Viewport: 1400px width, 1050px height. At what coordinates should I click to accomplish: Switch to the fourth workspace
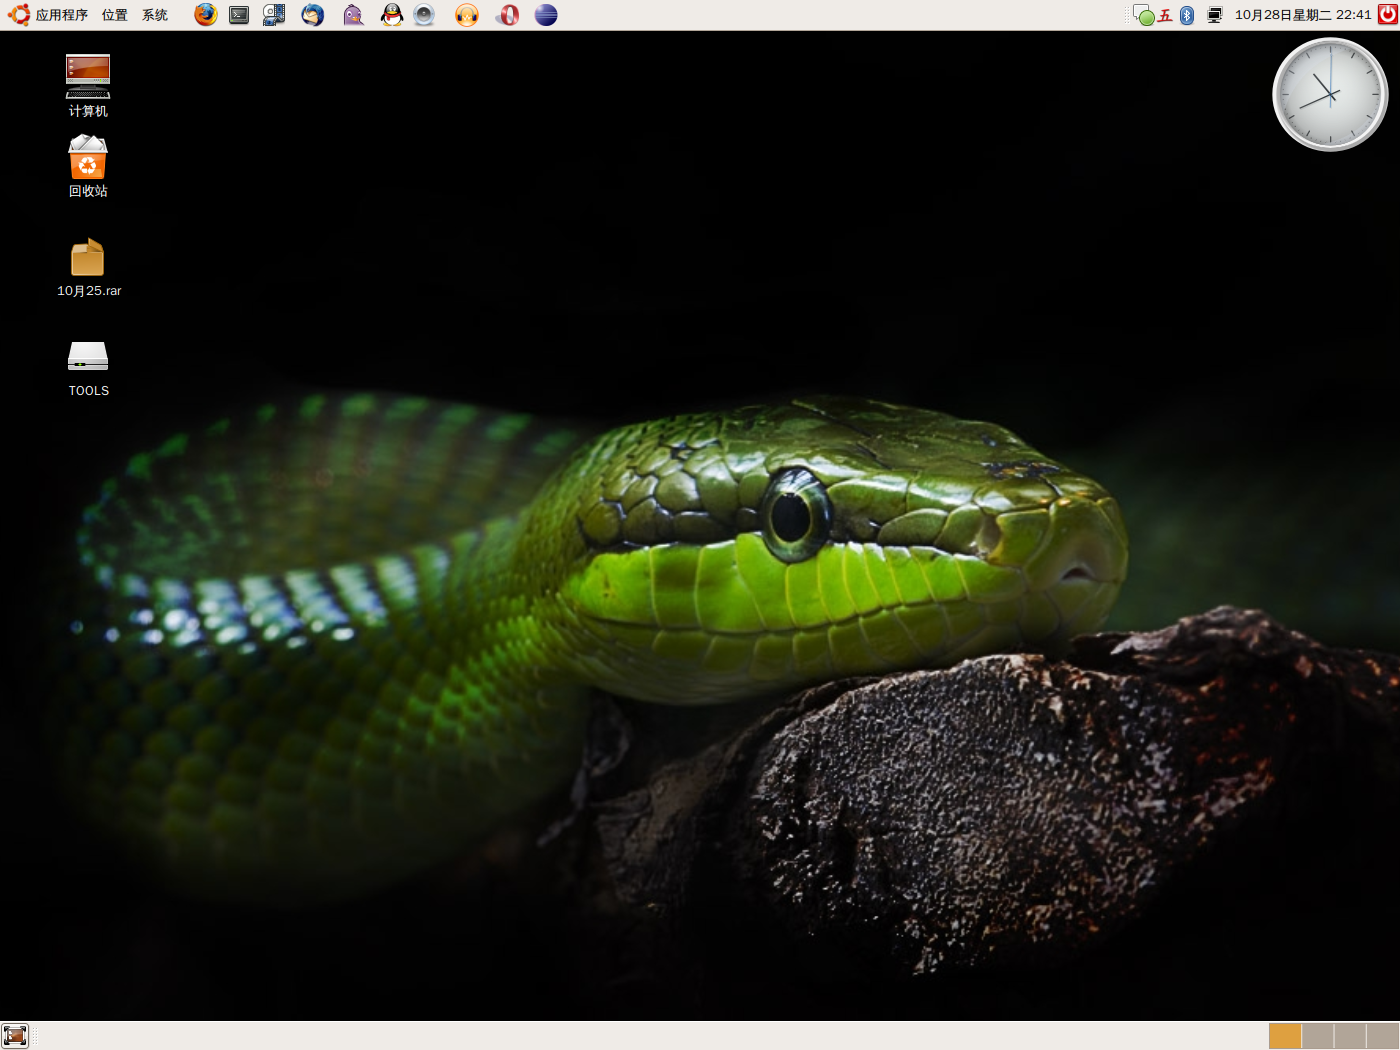1383,1036
